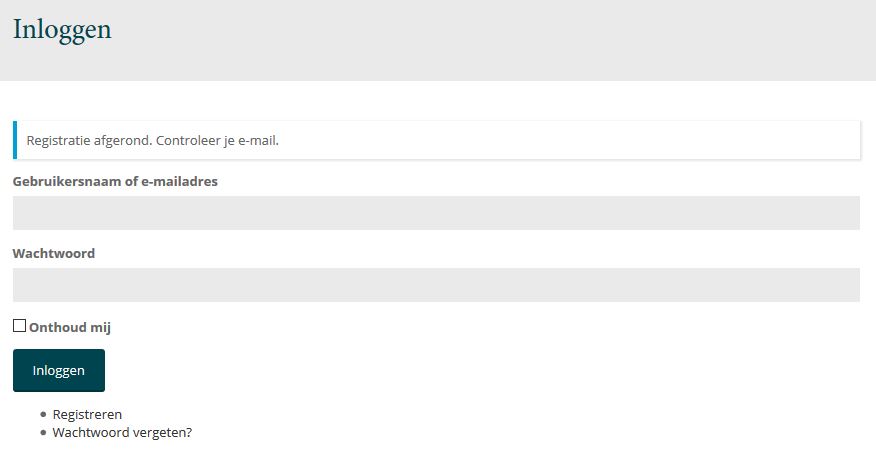Open the Registreren link

coord(87,414)
